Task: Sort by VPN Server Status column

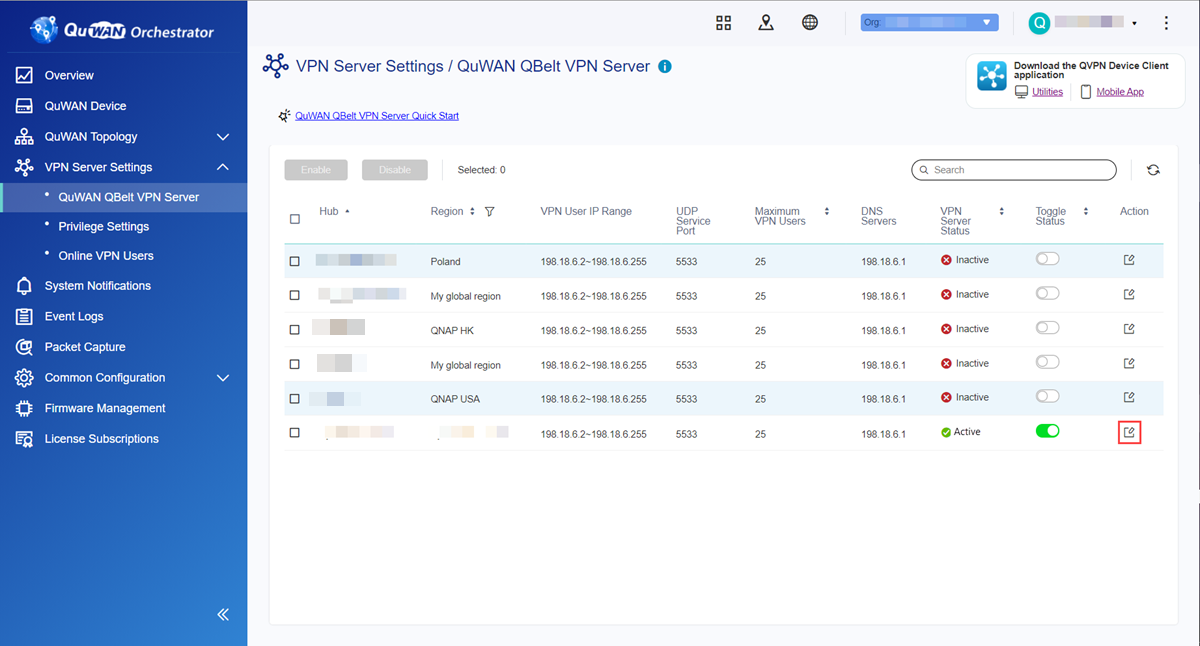Action: 1001,212
